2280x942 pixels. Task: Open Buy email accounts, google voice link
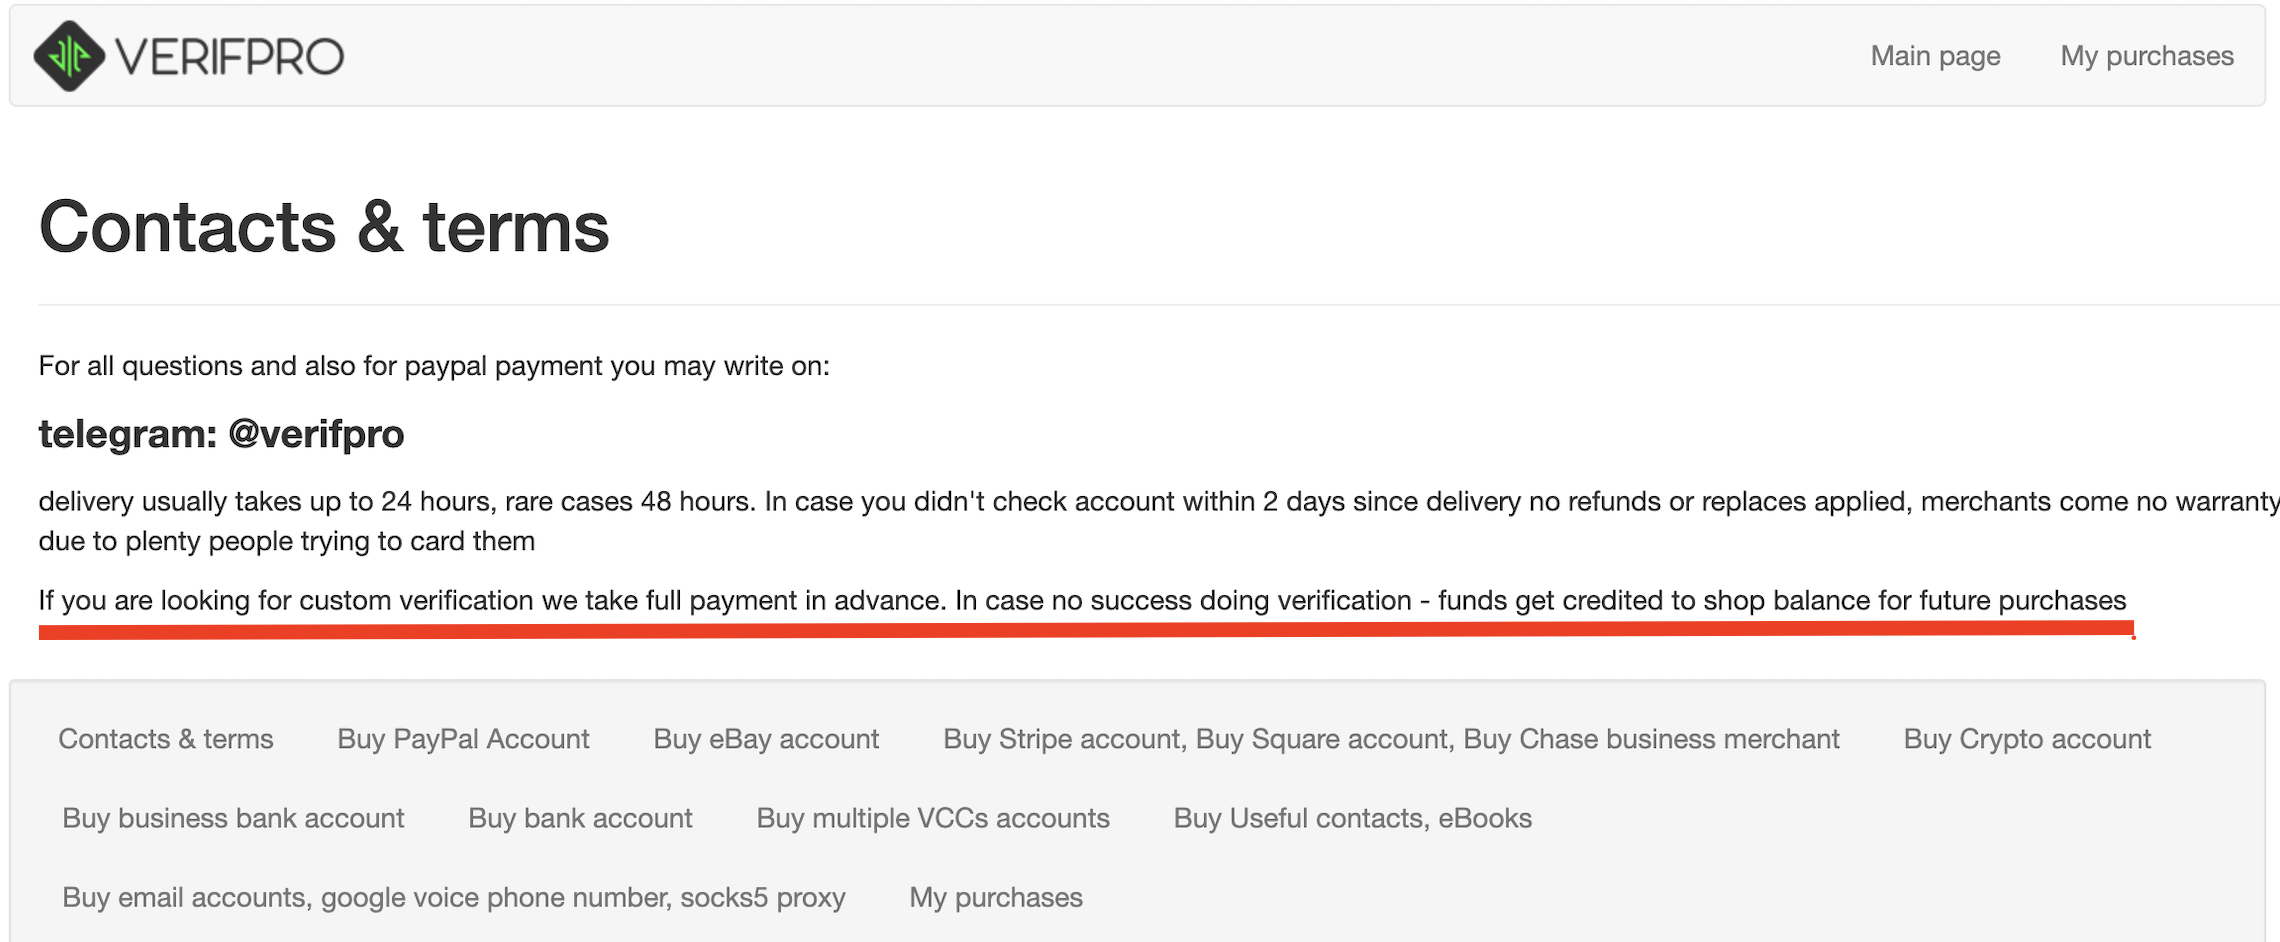click(x=454, y=897)
